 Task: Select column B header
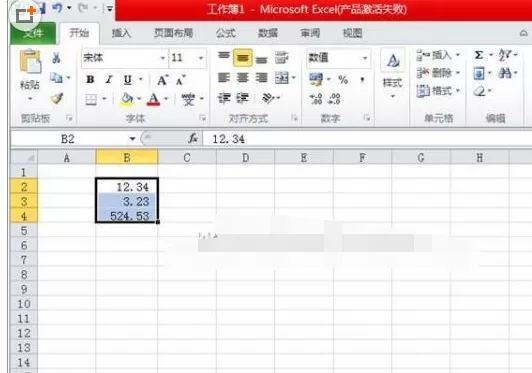[x=127, y=157]
